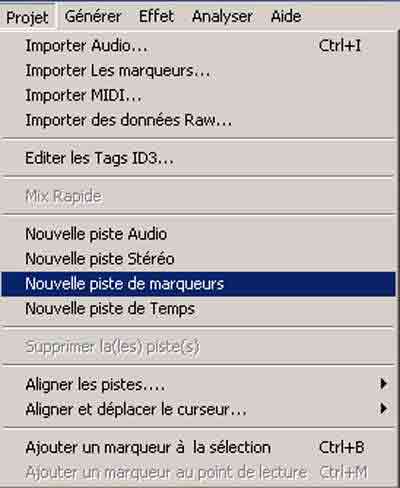The width and height of the screenshot is (400, 488).
Task: Open the Effet menu
Action: [156, 16]
